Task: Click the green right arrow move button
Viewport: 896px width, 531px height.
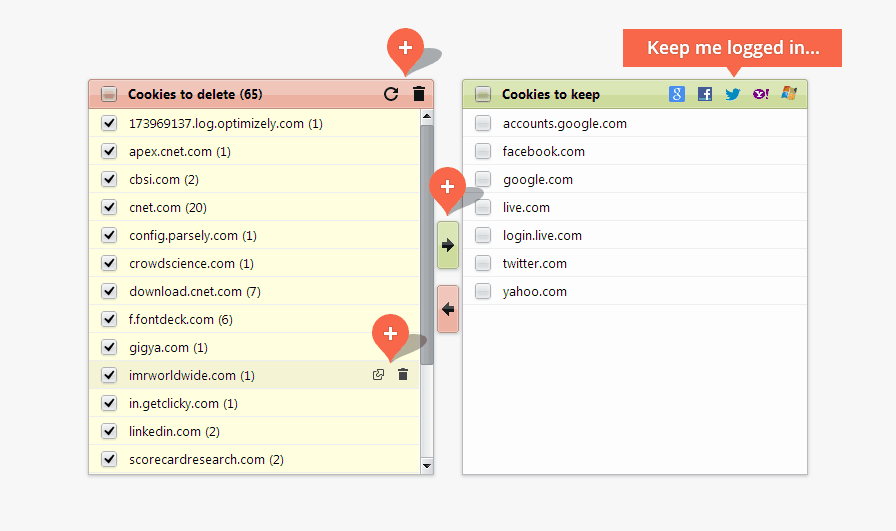Action: pyautogui.click(x=448, y=245)
